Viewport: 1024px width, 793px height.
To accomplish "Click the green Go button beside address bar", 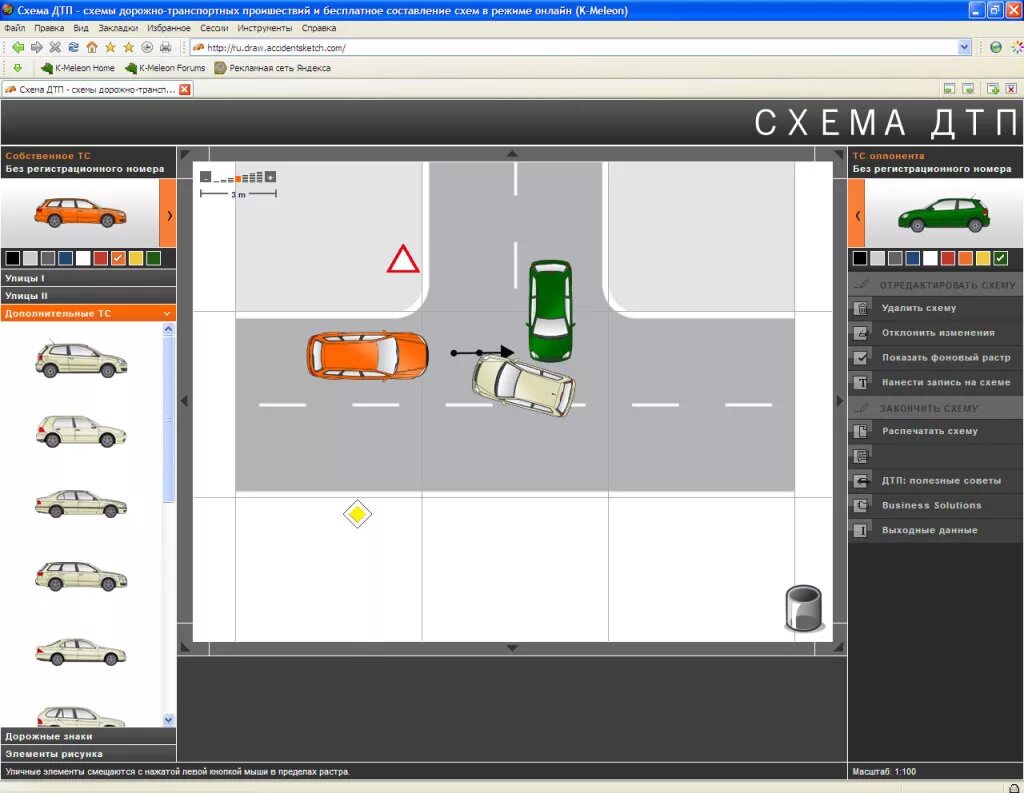I will point(996,47).
